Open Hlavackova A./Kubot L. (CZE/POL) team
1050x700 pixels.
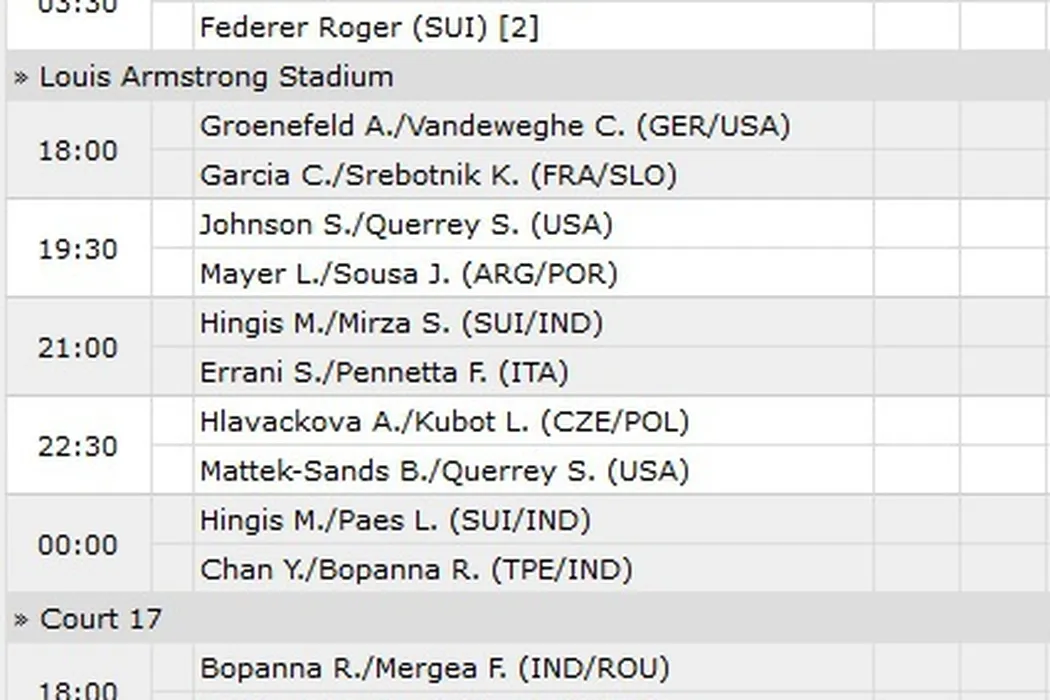444,421
